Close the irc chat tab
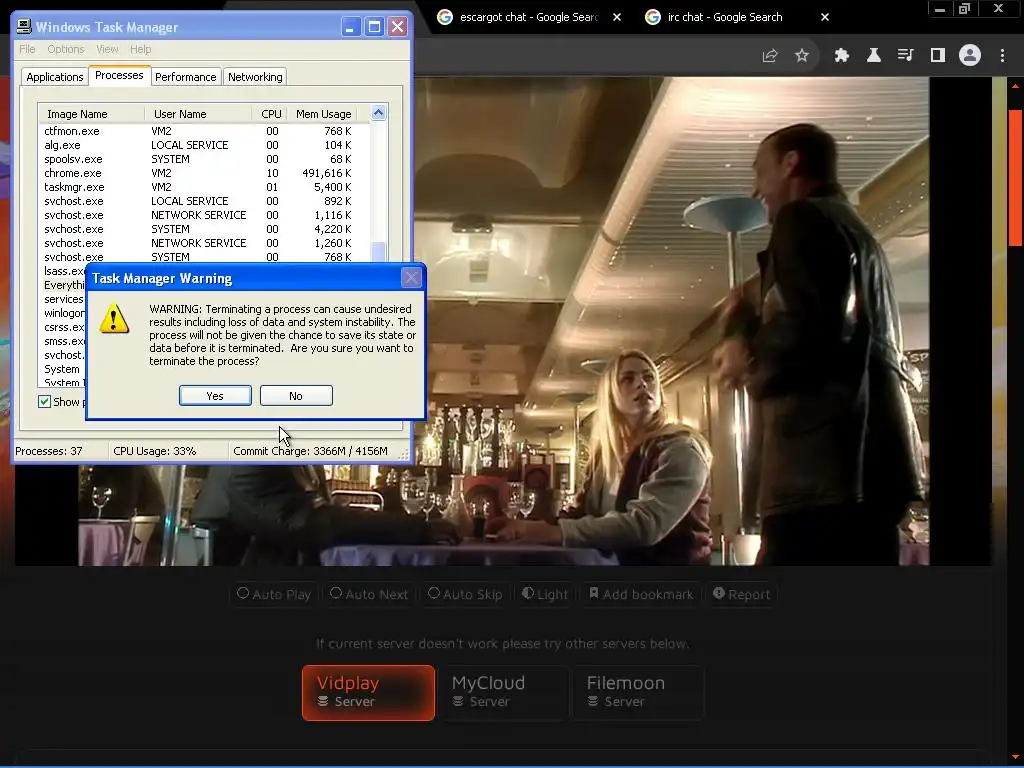This screenshot has height=768, width=1024. click(x=825, y=17)
